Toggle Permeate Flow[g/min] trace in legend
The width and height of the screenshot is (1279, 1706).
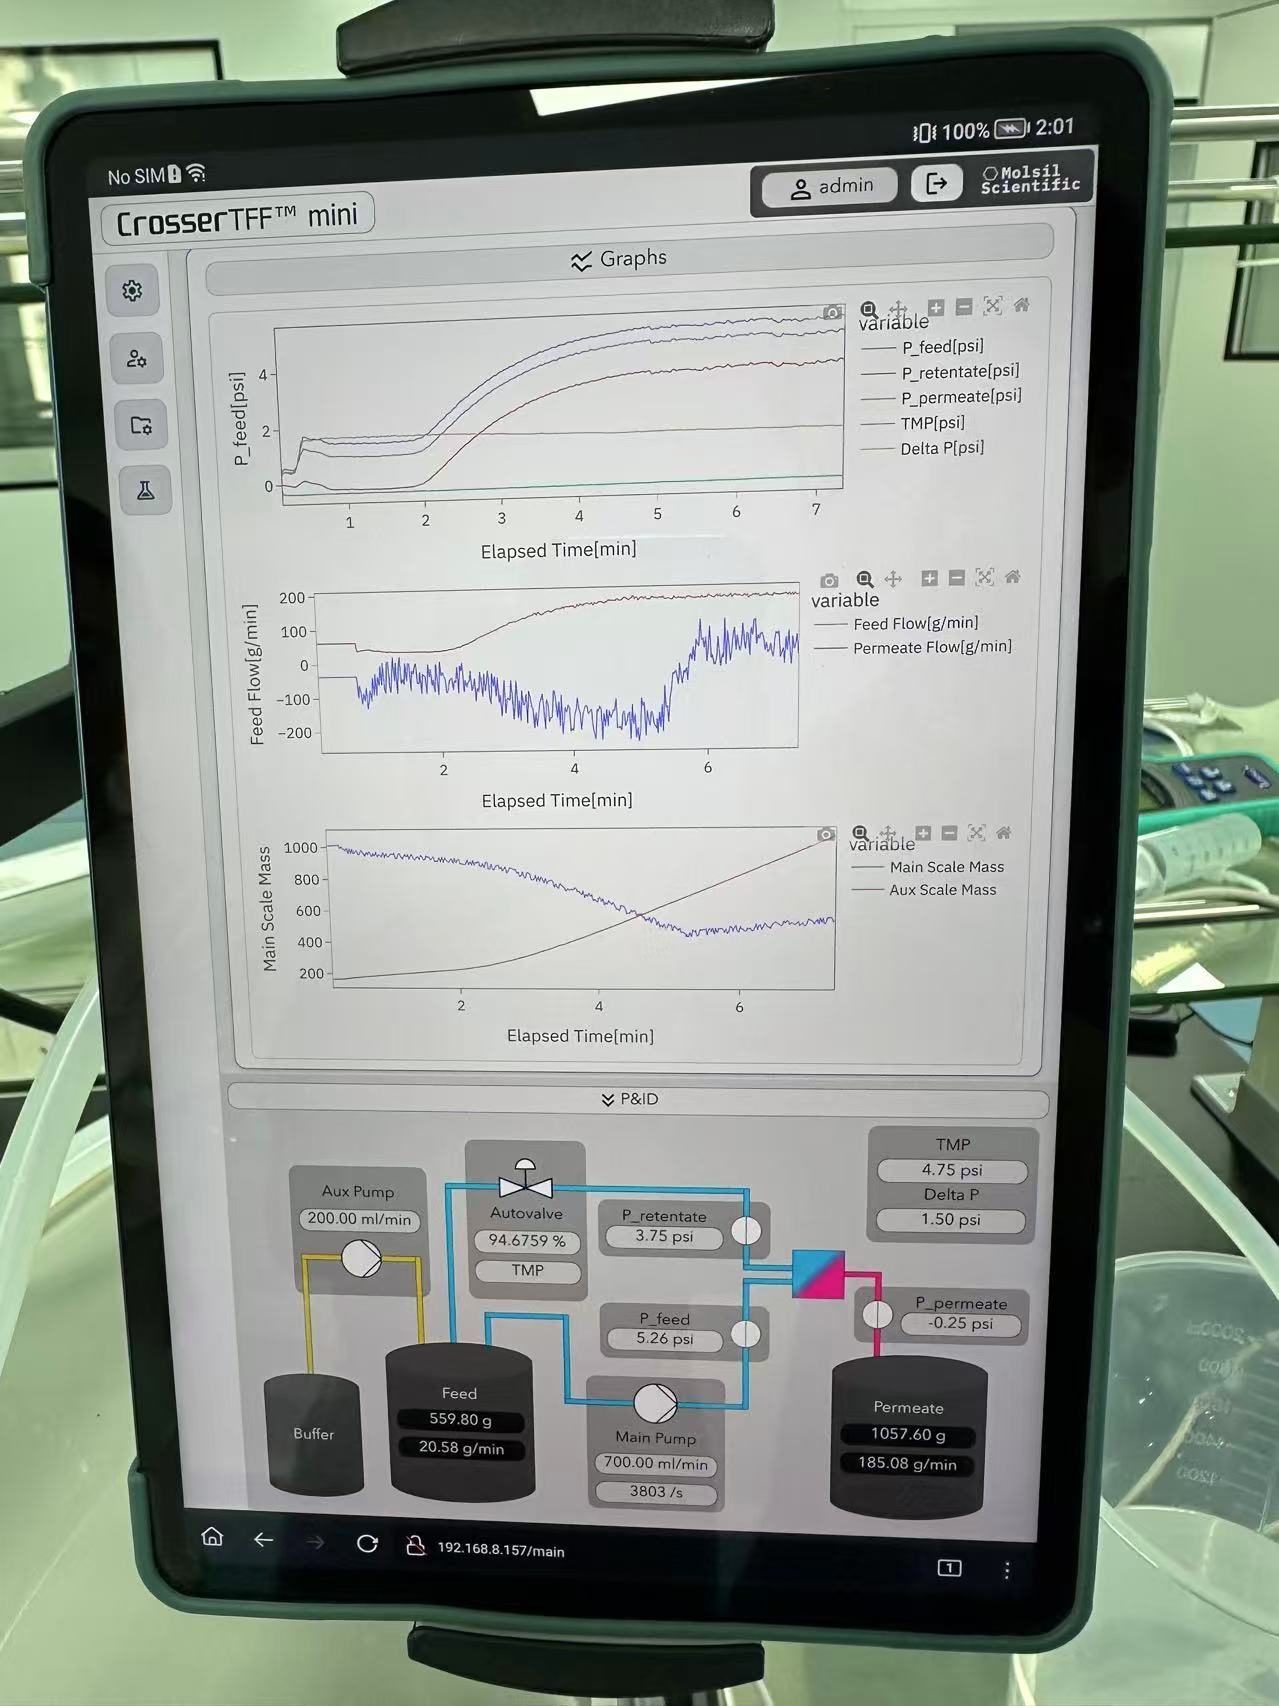click(x=913, y=647)
